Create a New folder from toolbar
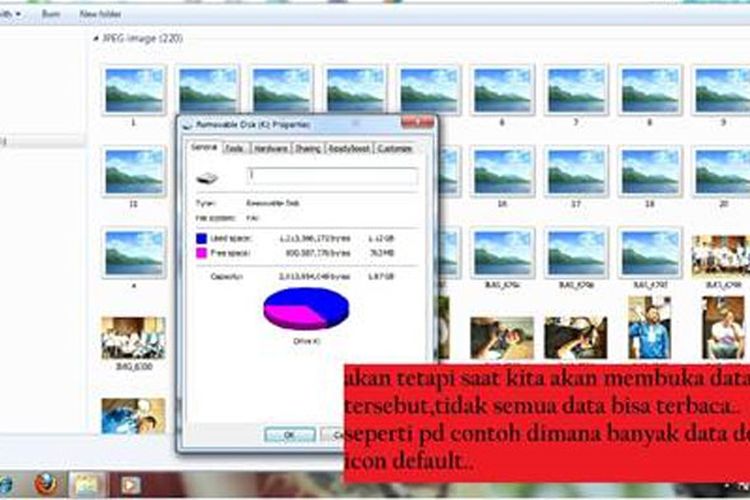 coord(101,15)
